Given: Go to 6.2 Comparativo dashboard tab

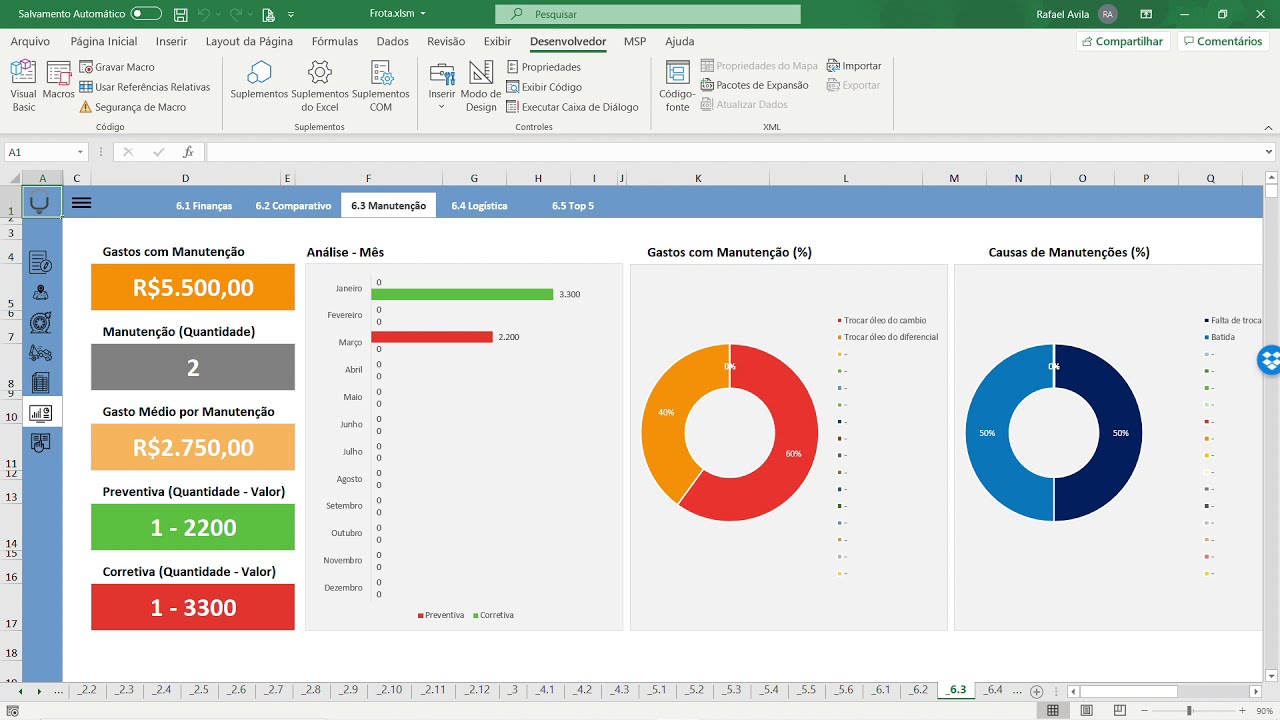Looking at the screenshot, I should 293,206.
